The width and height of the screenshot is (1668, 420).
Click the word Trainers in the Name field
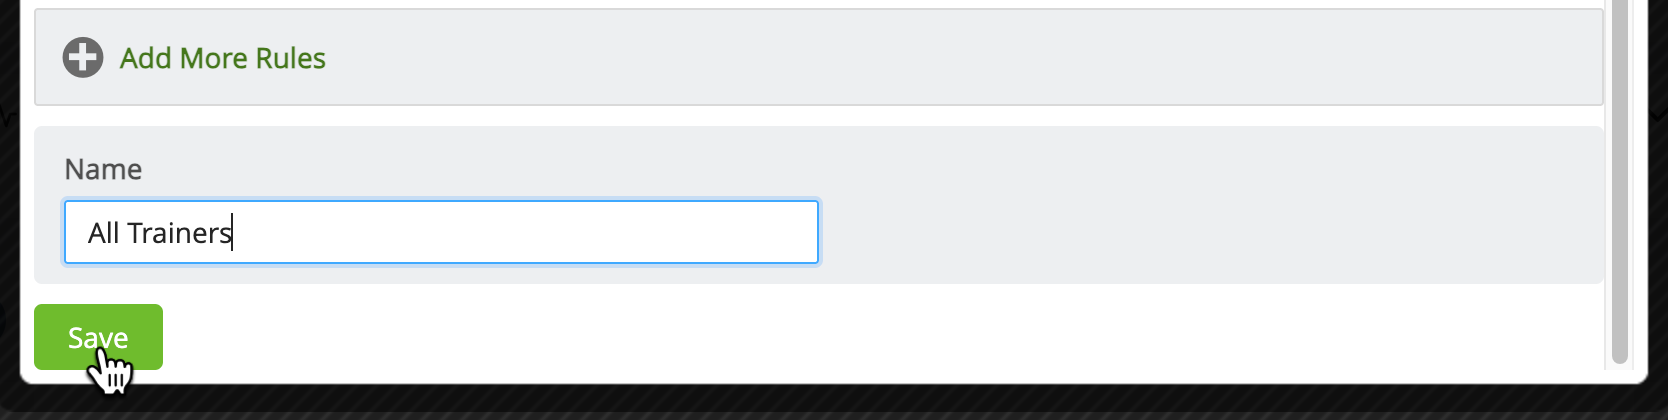[180, 233]
